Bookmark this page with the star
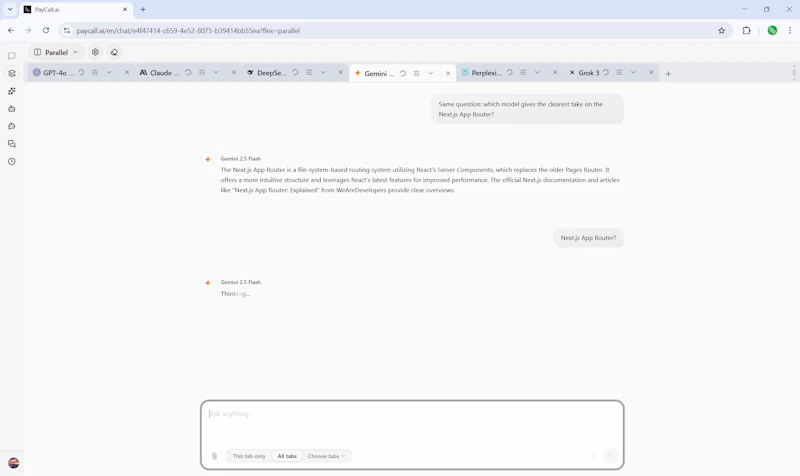This screenshot has height=476, width=800. [721, 31]
